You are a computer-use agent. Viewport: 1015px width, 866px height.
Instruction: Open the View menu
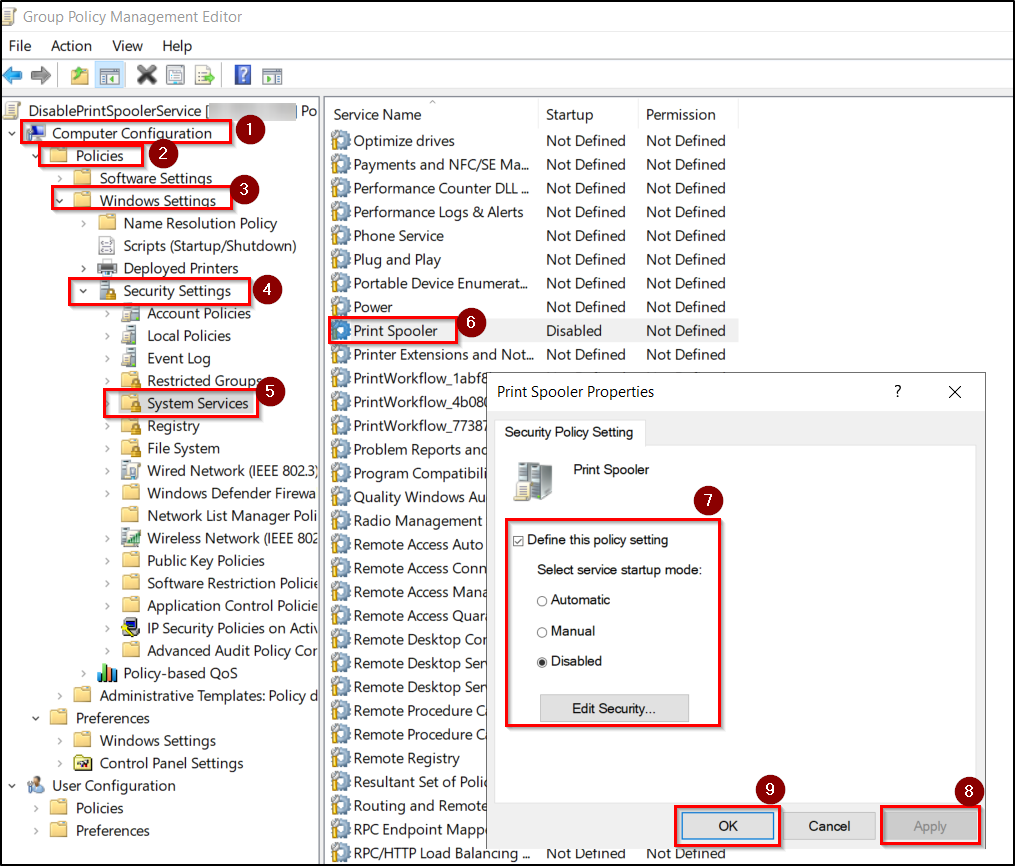[127, 46]
